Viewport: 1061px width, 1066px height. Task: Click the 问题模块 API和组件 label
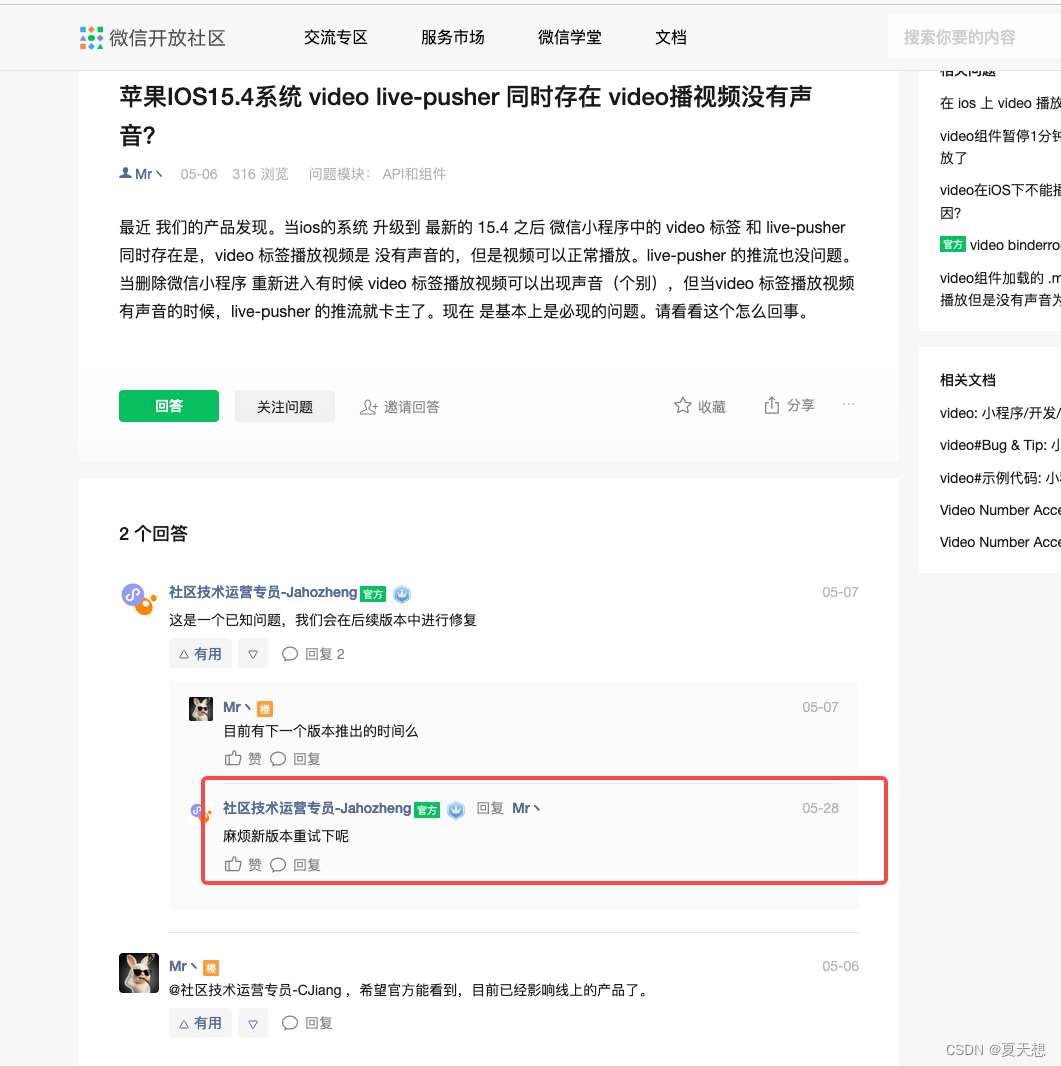pos(377,174)
